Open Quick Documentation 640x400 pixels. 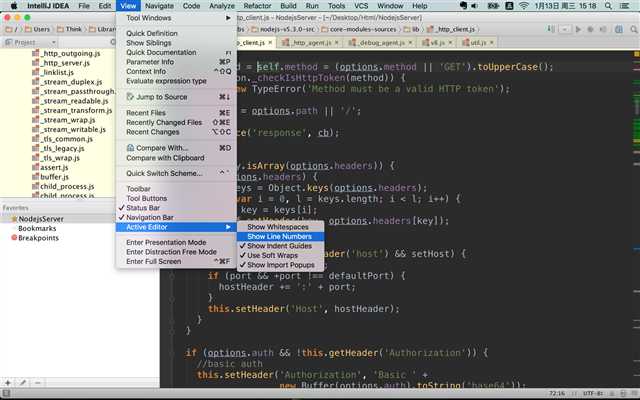176,52
